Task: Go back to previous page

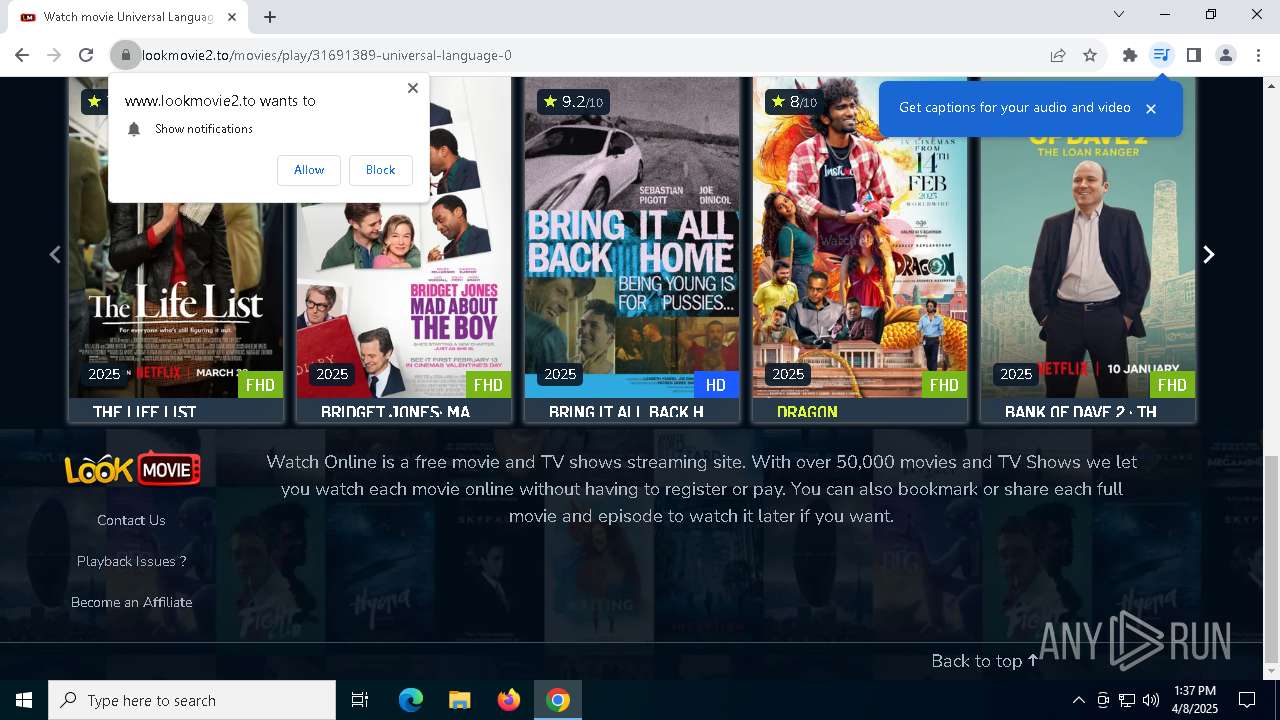Action: click(x=22, y=55)
